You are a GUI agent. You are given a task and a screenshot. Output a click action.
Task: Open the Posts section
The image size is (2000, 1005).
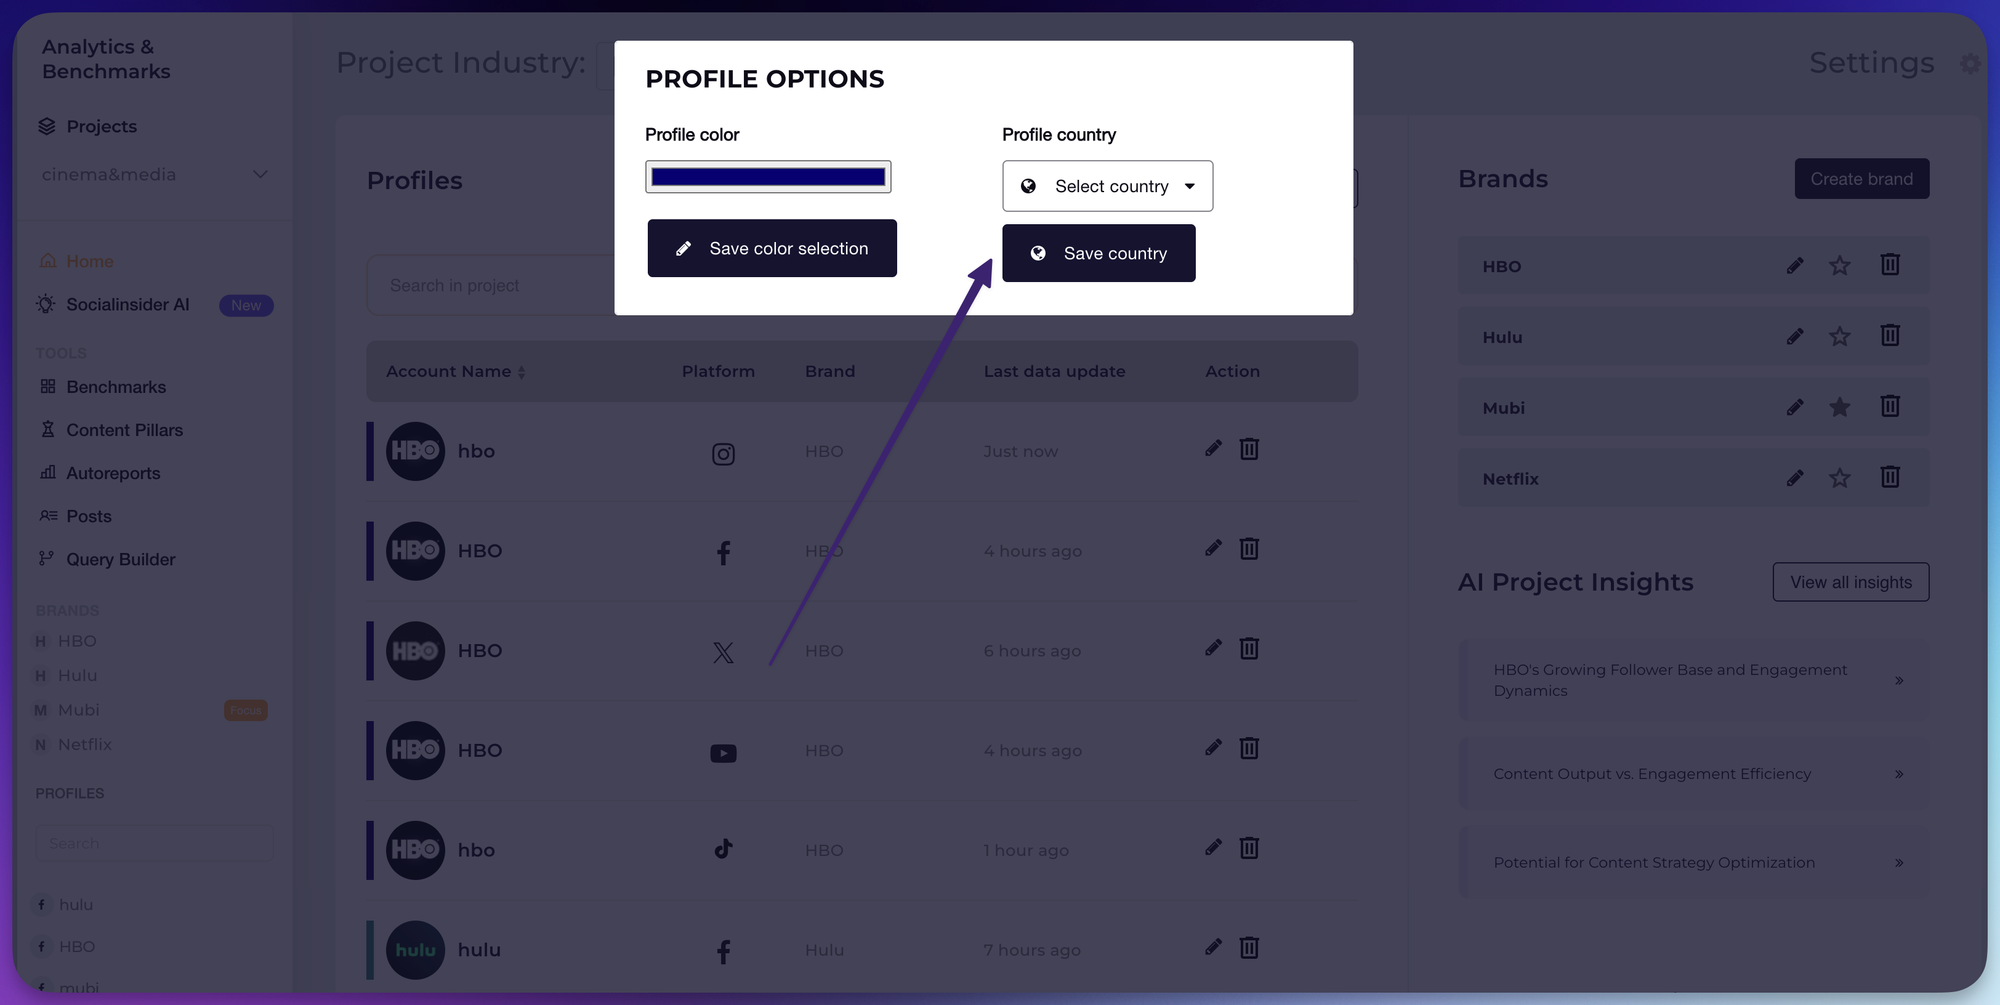coord(88,516)
